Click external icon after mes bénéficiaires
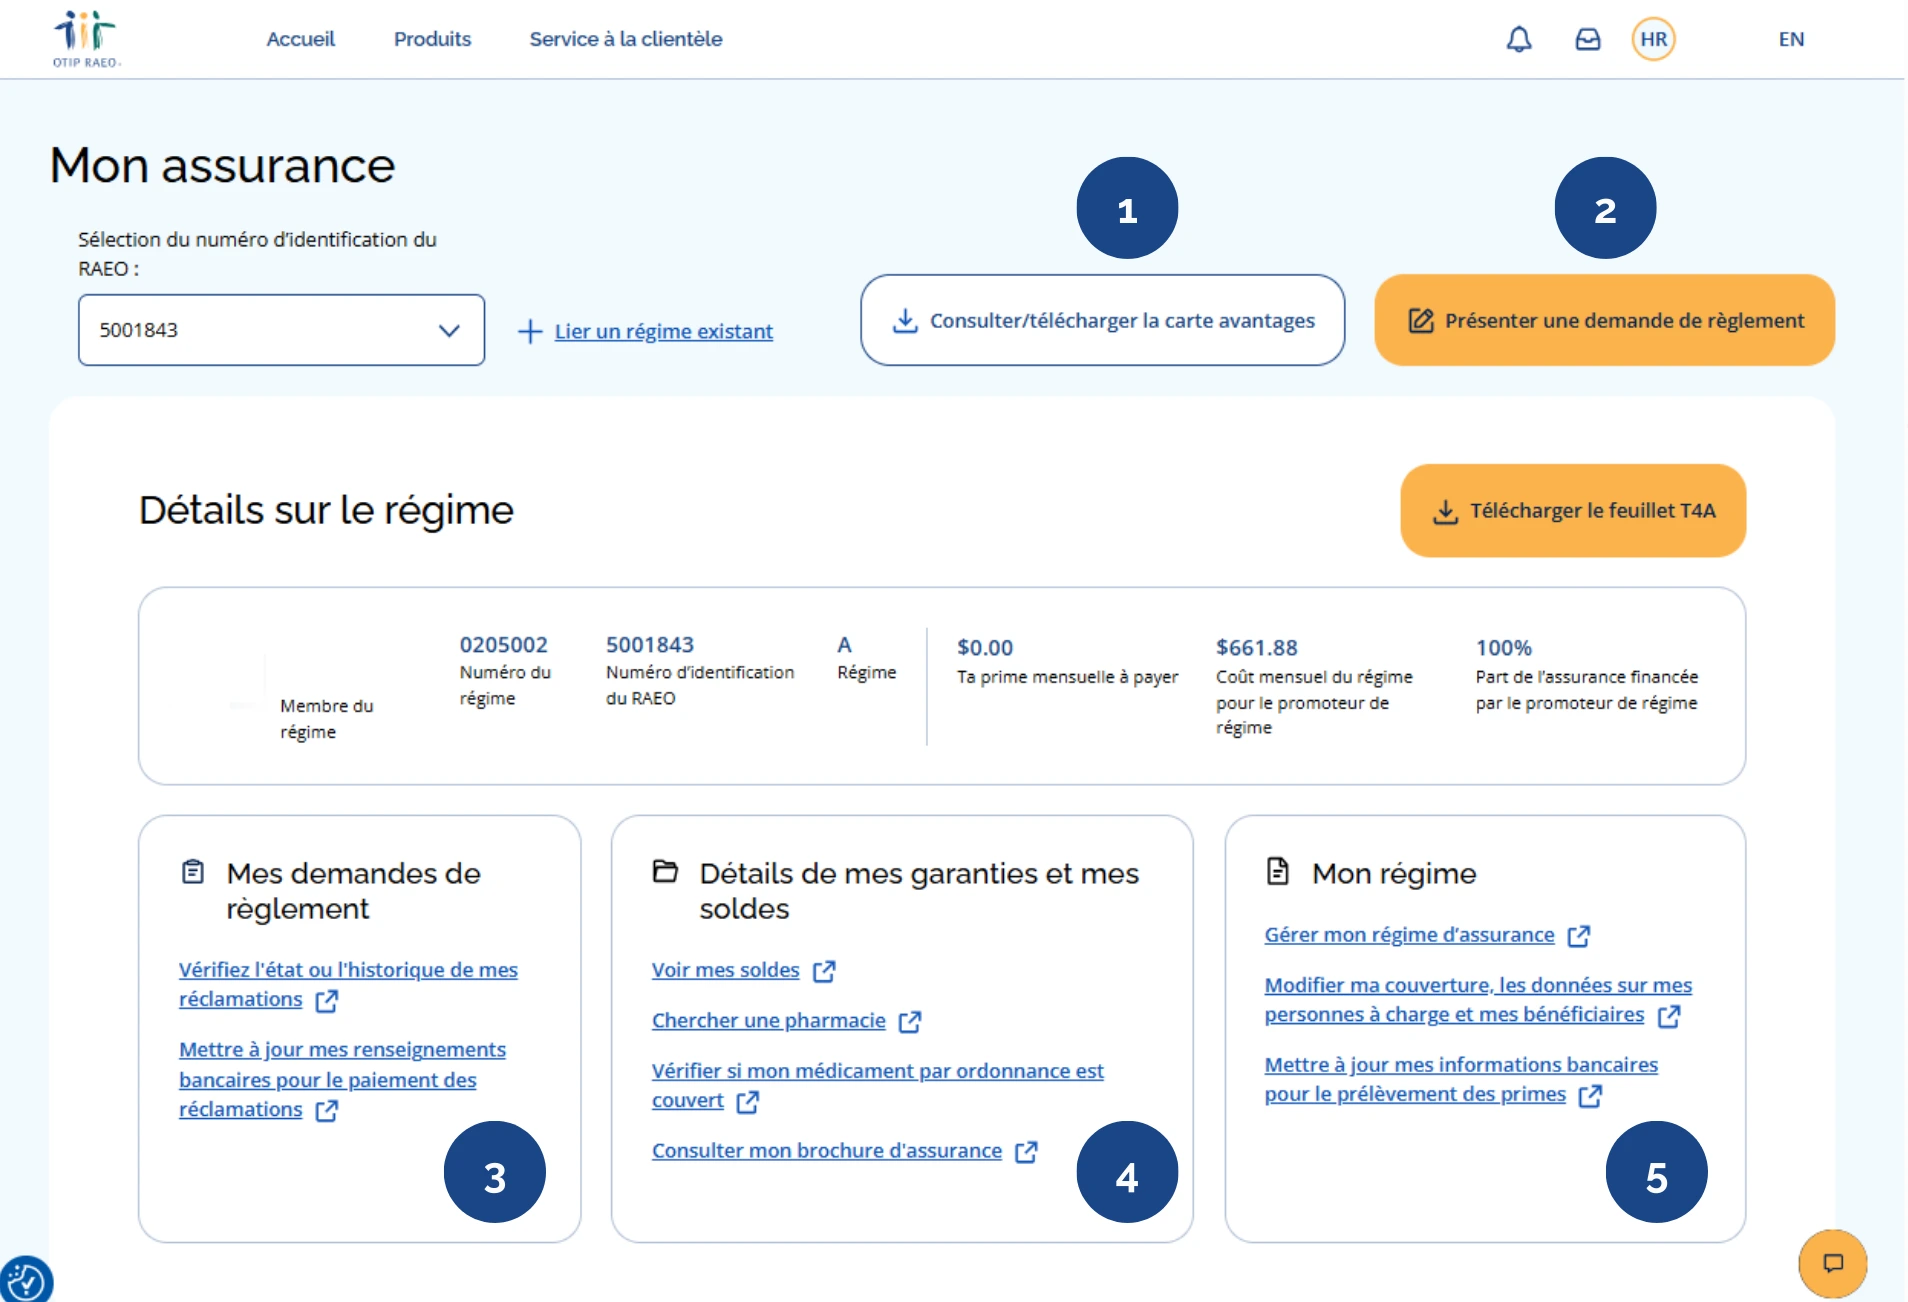Image resolution: width=1908 pixels, height=1302 pixels. click(x=1668, y=1015)
